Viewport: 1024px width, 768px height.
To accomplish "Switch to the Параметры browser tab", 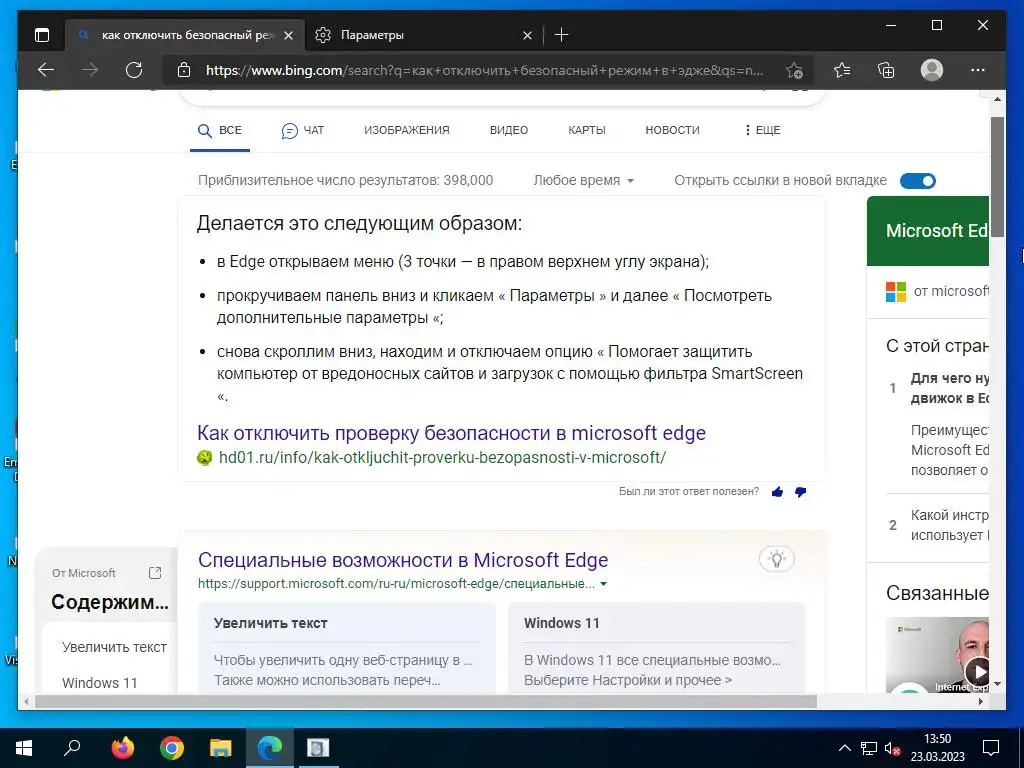I will [423, 35].
